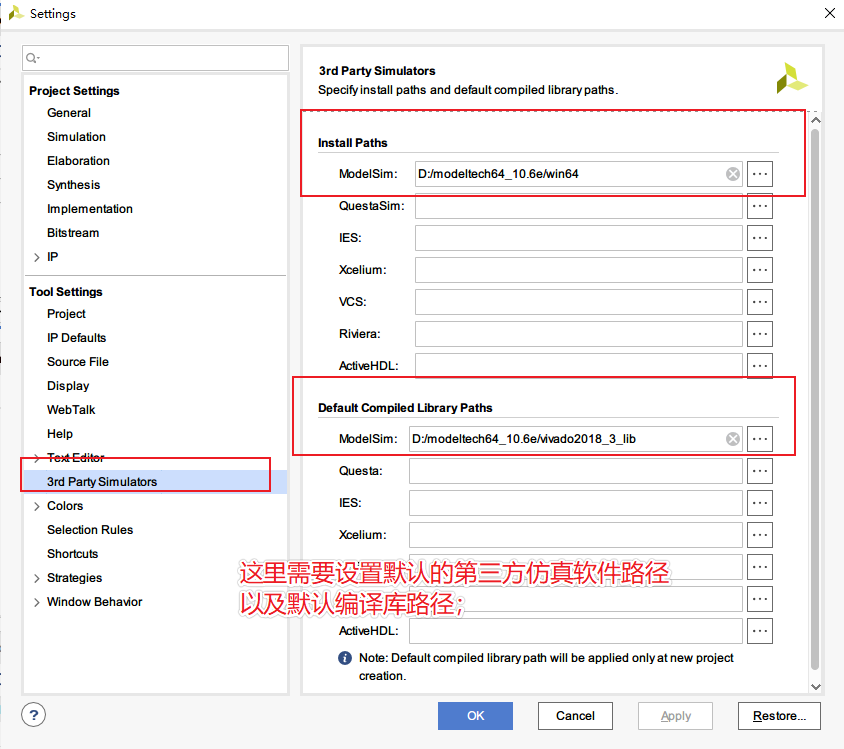Click the Restore... button
This screenshot has width=844, height=749.
(779, 716)
